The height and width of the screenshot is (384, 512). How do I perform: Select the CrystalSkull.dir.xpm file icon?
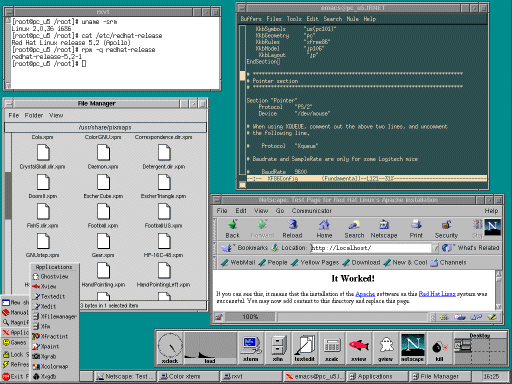[43, 153]
